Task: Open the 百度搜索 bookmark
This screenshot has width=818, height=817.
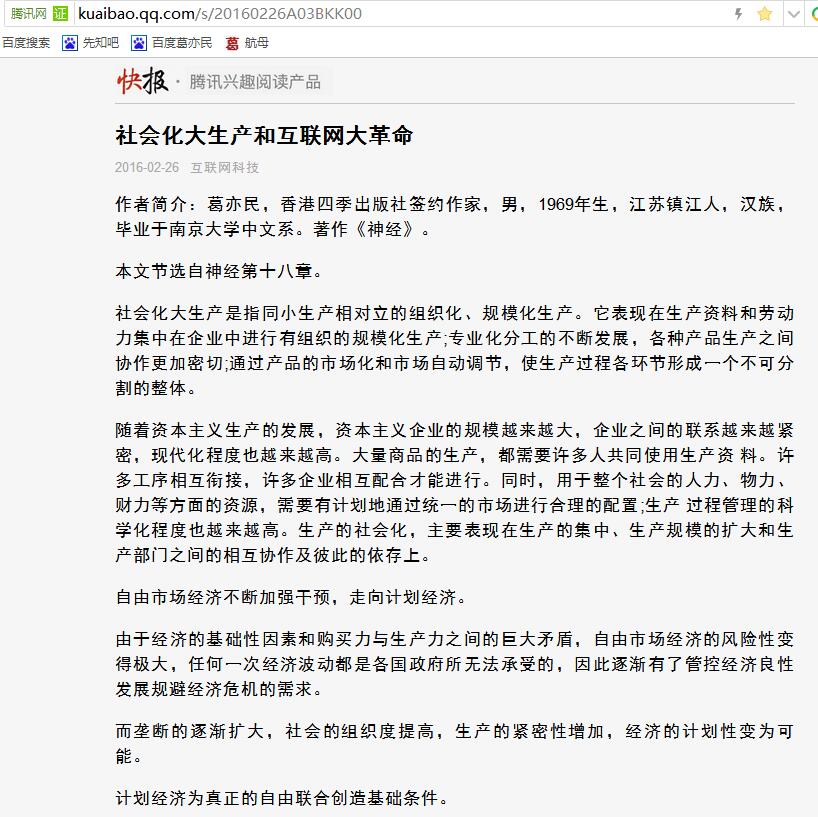Action: (26, 43)
